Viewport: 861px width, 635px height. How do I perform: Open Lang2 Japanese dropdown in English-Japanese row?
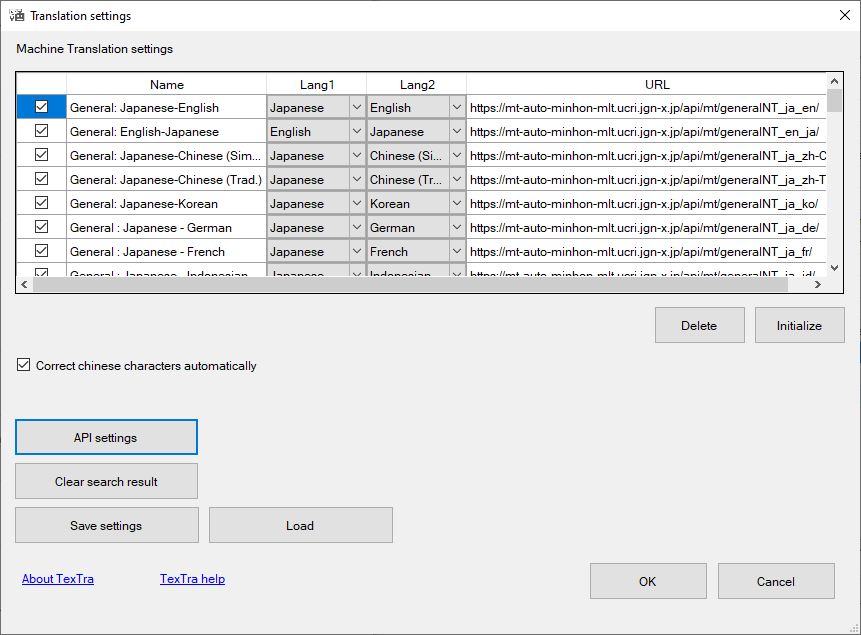click(x=457, y=131)
